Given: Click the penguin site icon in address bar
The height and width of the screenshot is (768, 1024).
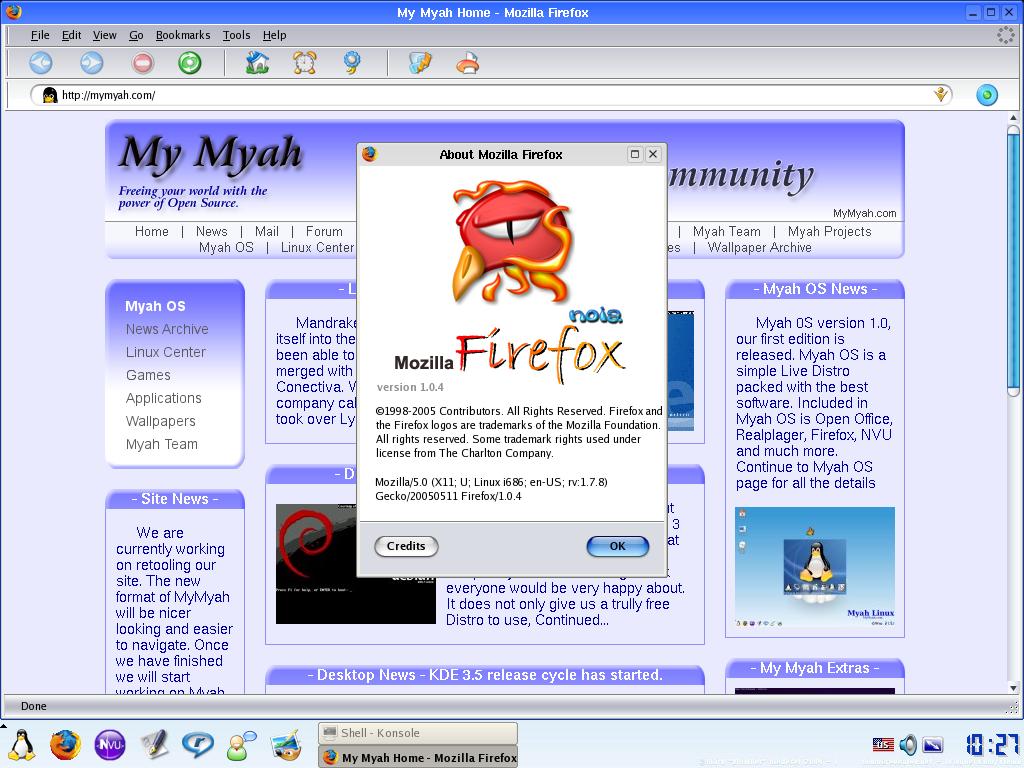Looking at the screenshot, I should 50,95.
